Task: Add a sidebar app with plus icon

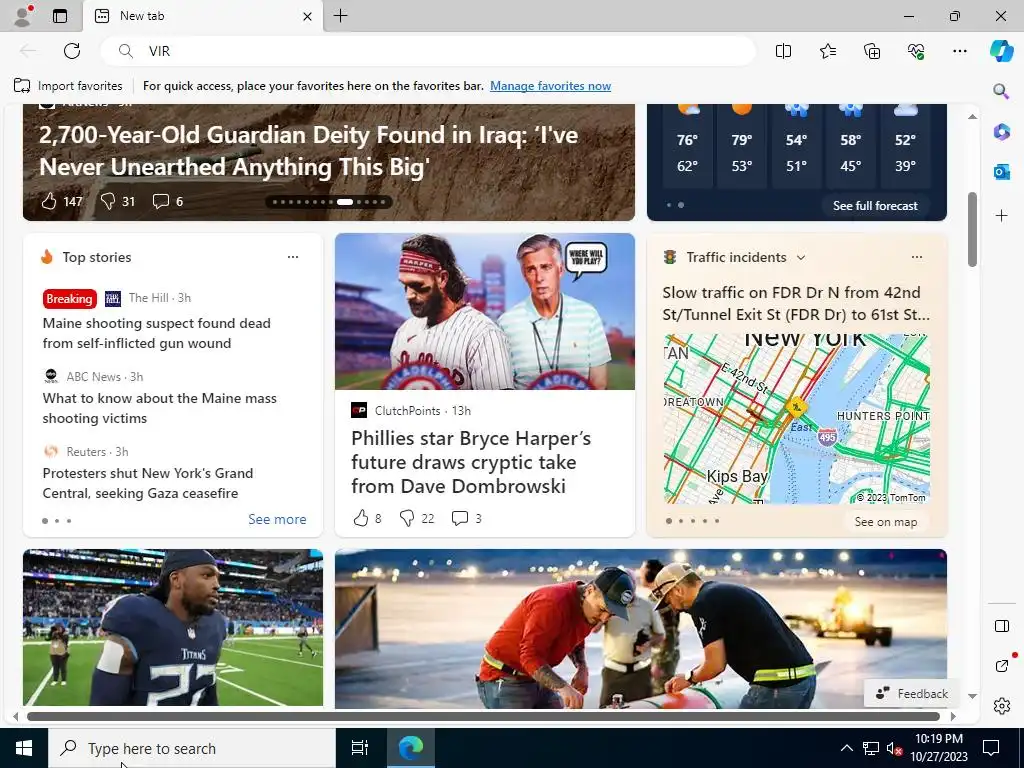Action: tap(1001, 216)
